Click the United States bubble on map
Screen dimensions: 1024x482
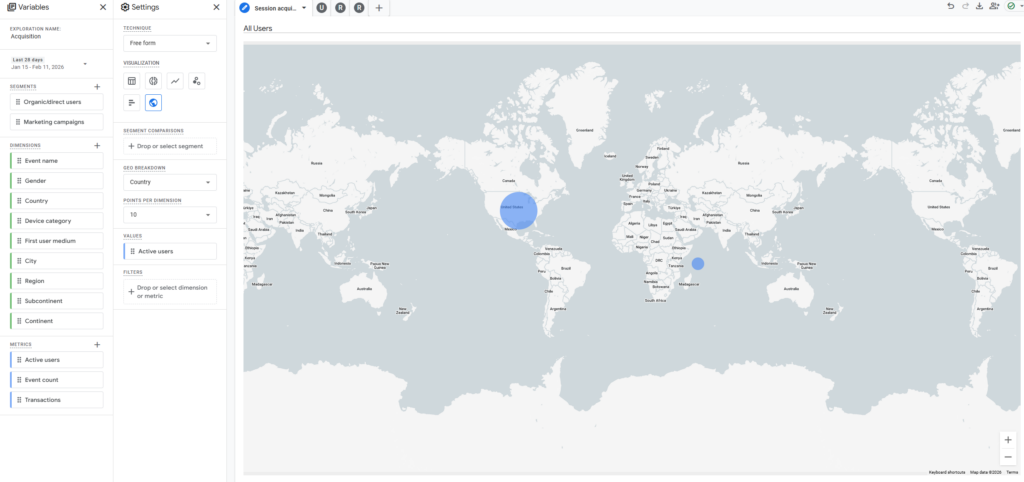(x=518, y=210)
